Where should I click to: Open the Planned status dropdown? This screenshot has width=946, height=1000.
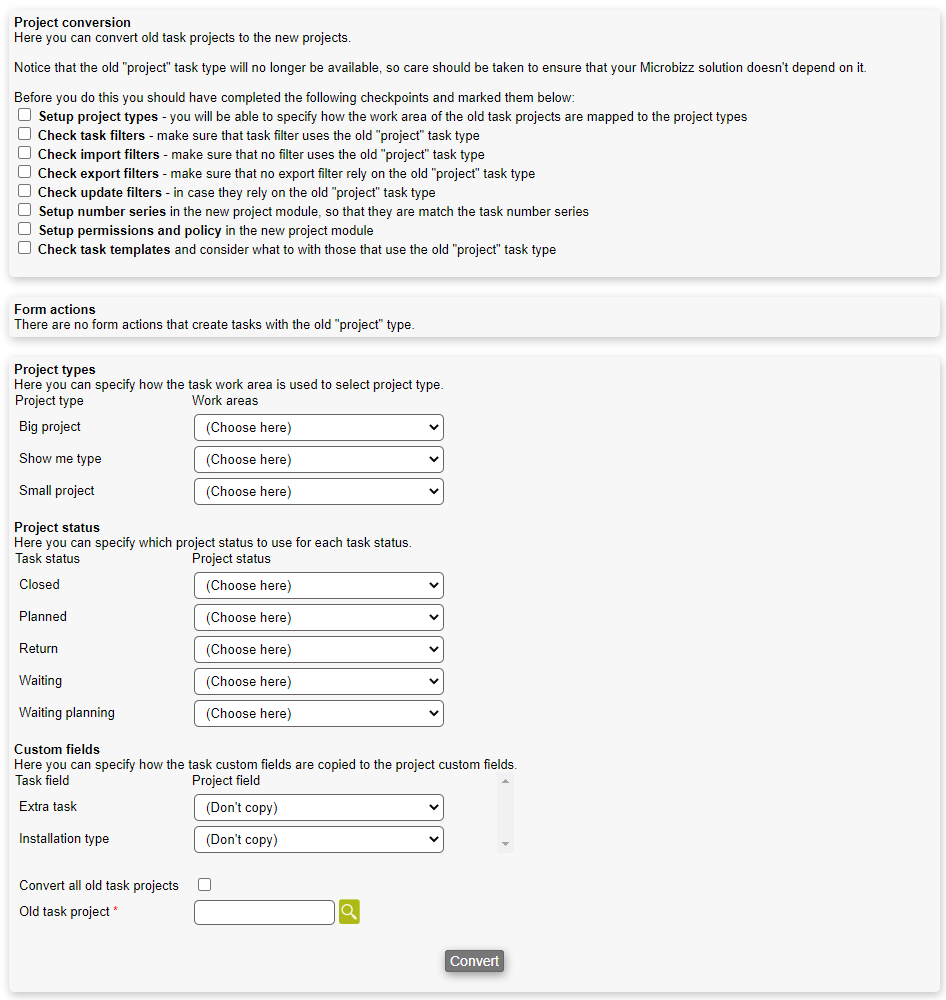pyautogui.click(x=319, y=618)
